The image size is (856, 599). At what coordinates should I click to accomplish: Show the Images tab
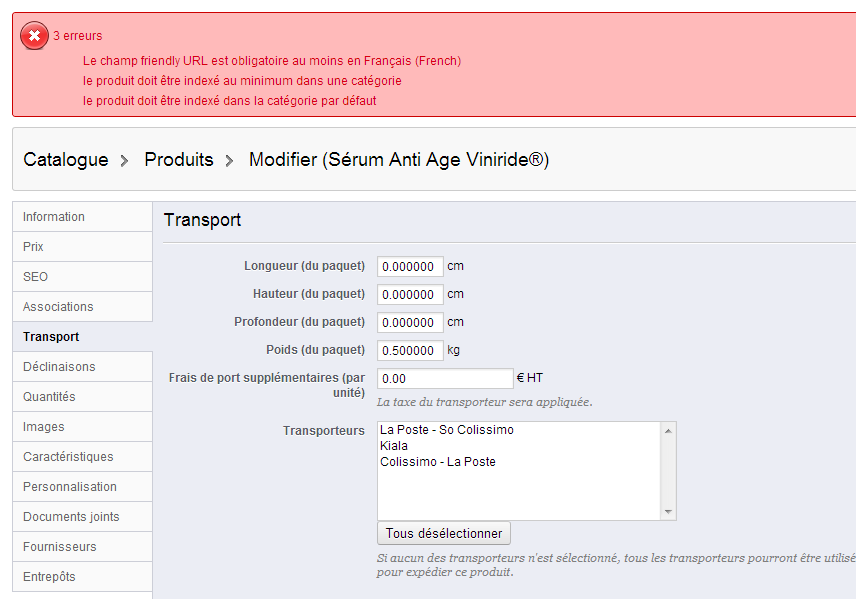82,427
